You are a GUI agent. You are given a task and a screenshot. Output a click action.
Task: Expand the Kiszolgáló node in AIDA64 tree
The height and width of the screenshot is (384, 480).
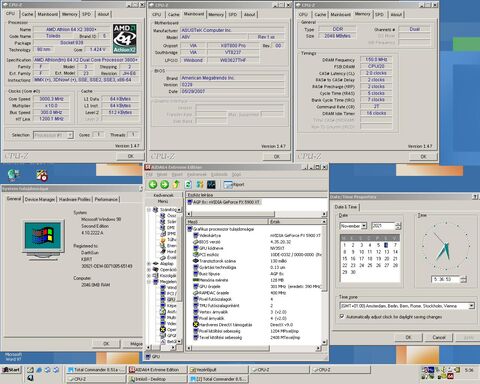tap(149, 276)
